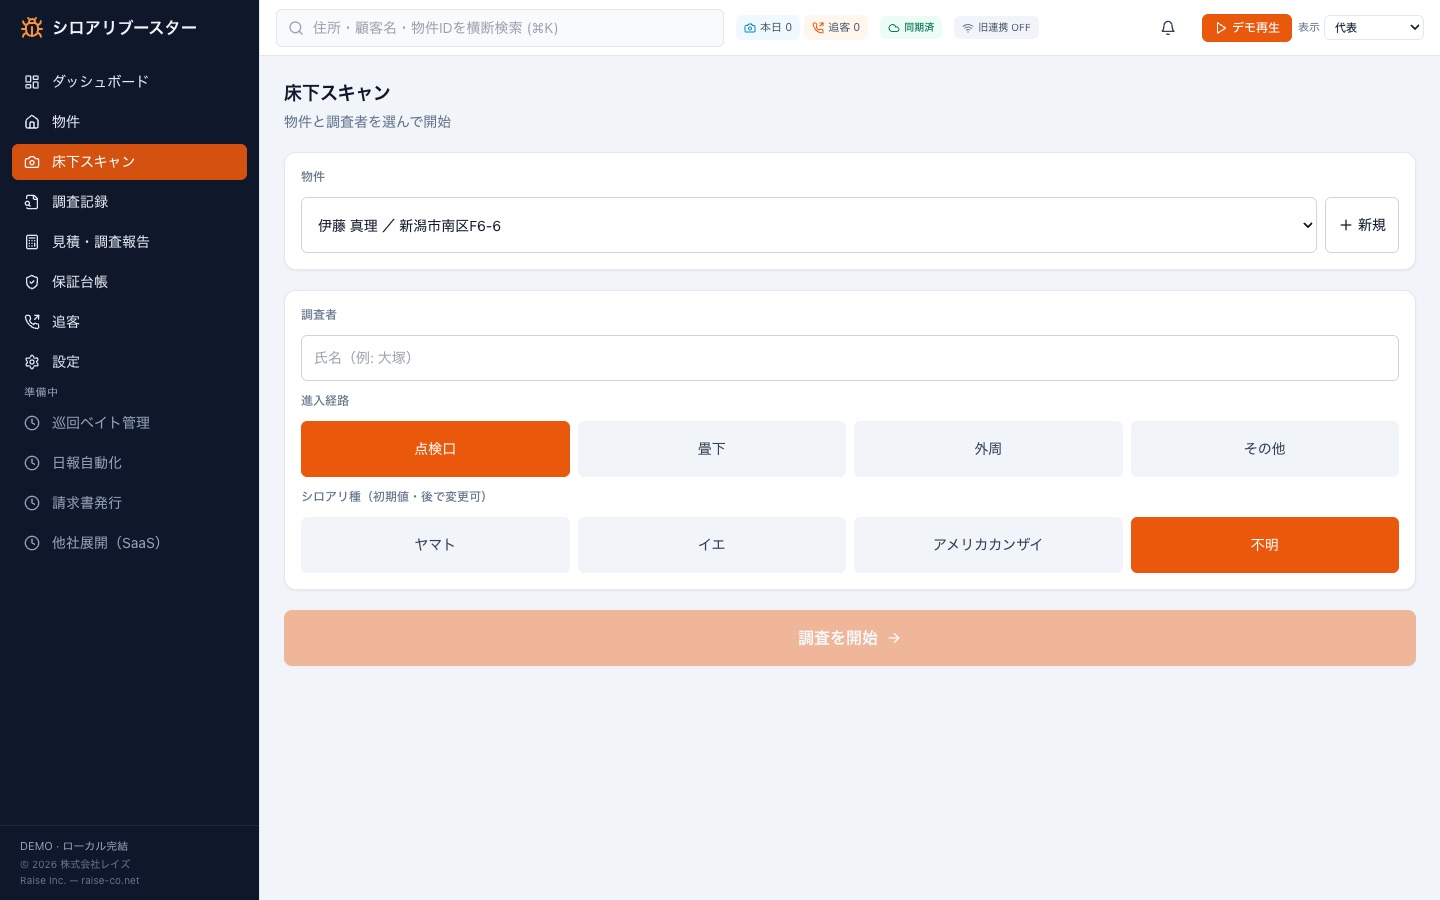
Task: Open 物件 in the sidebar
Action: (x=129, y=122)
